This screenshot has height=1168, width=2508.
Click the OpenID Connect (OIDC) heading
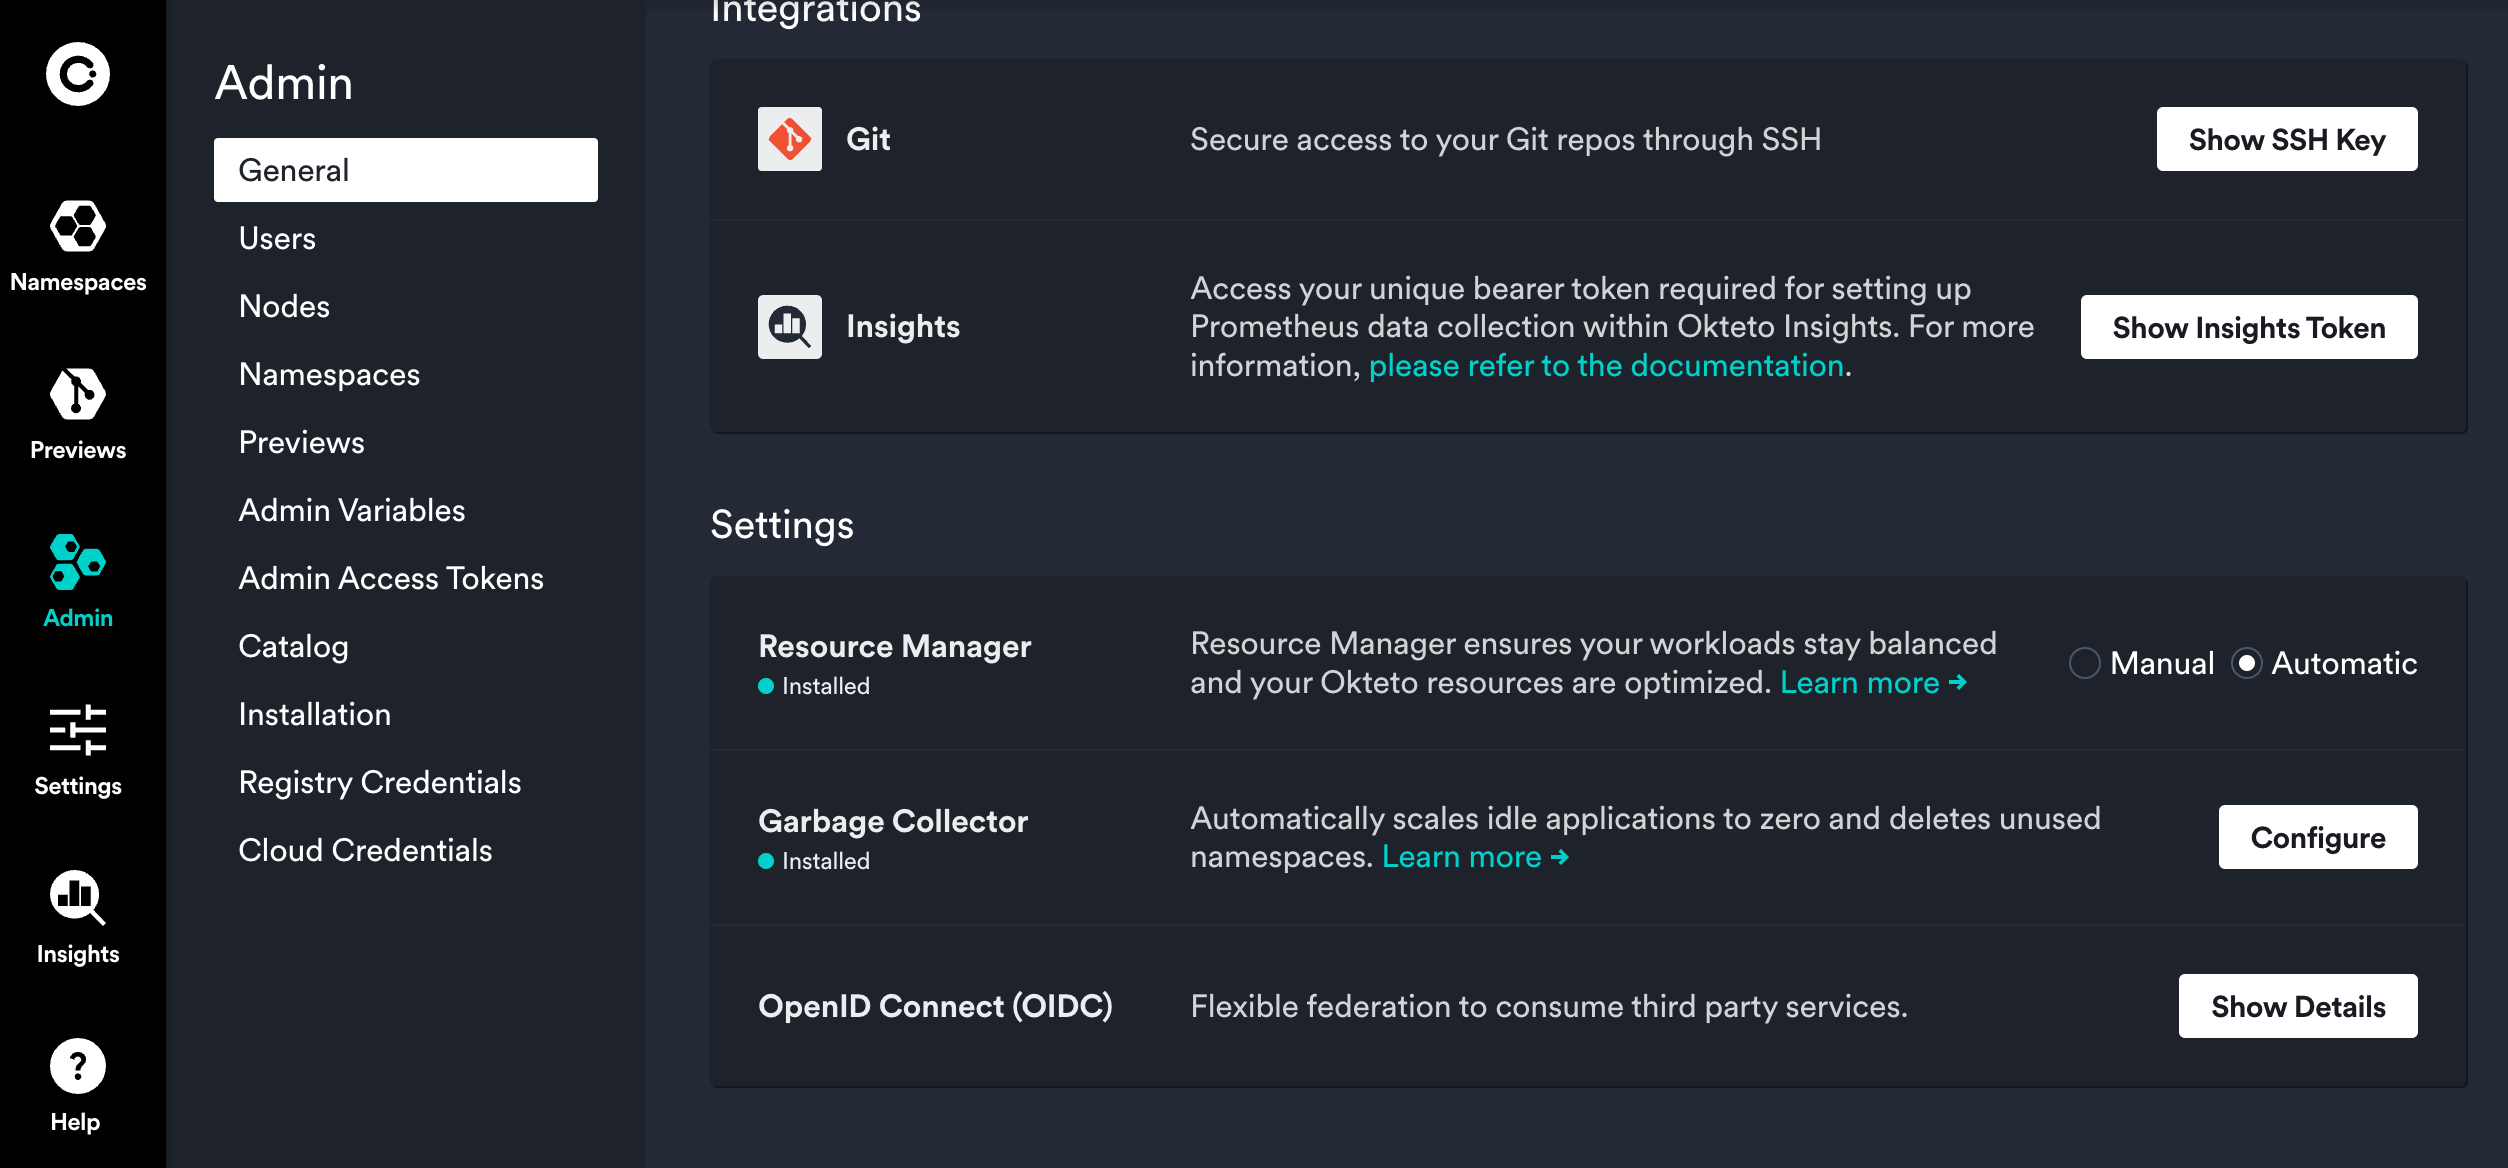[x=935, y=1006]
